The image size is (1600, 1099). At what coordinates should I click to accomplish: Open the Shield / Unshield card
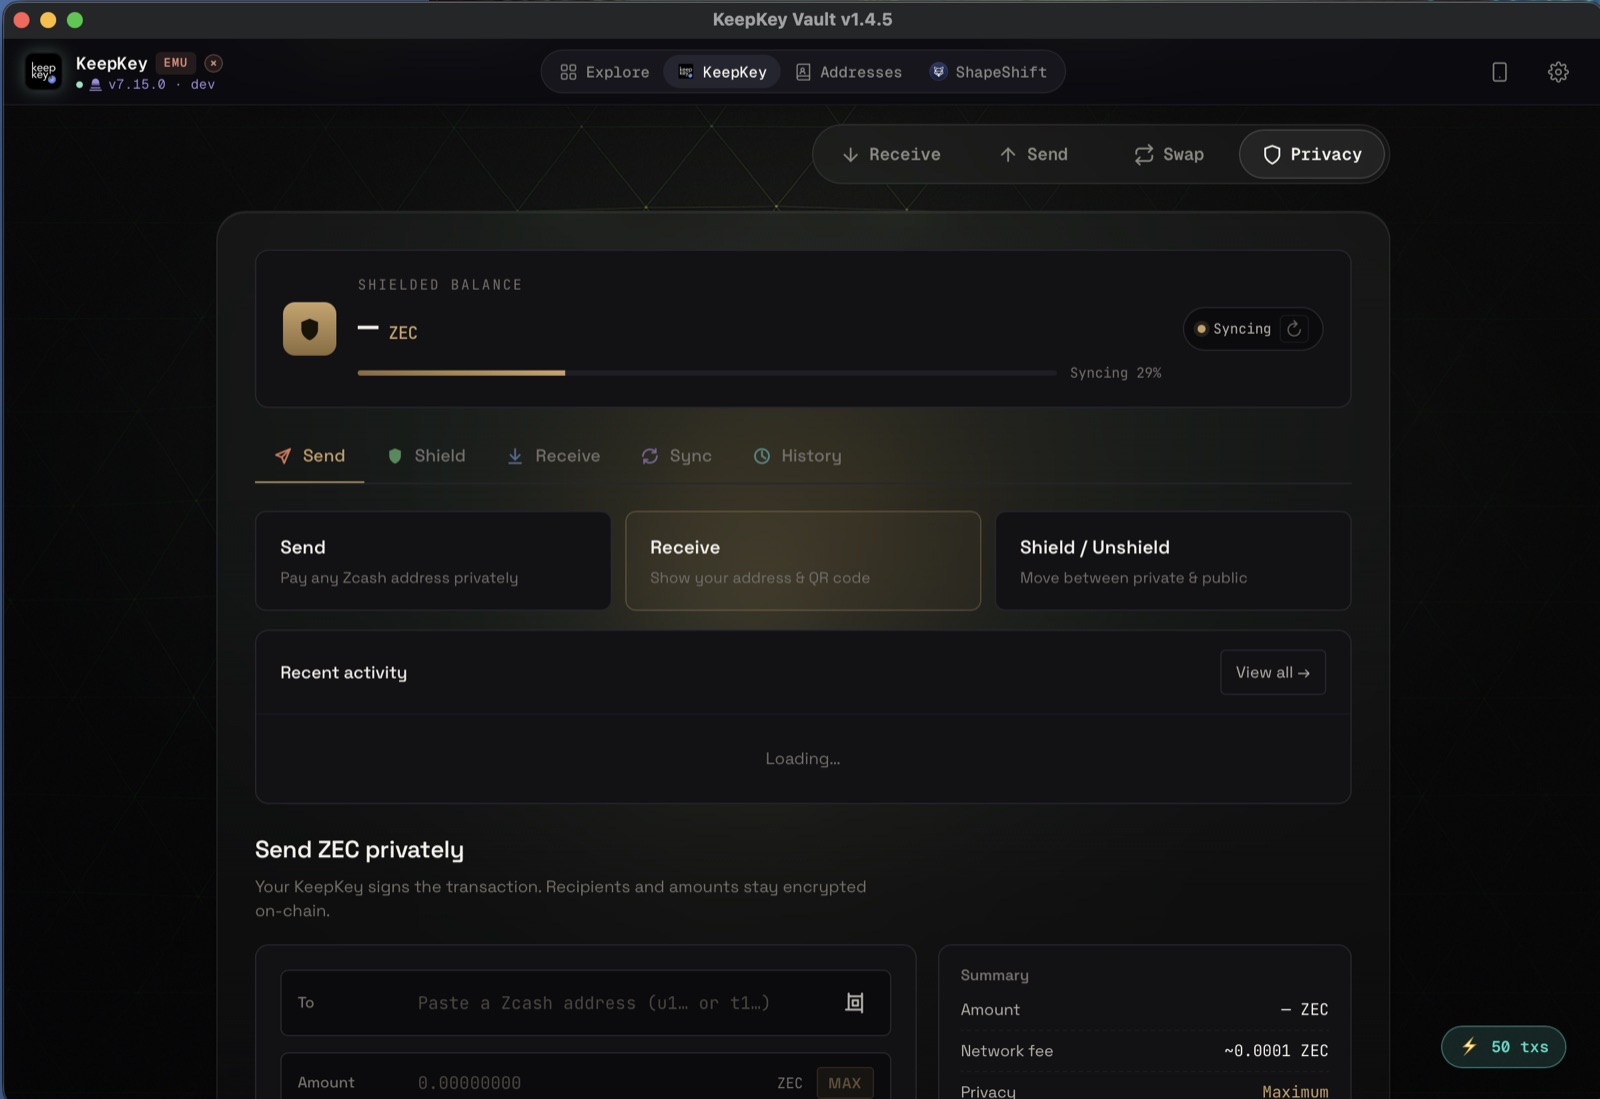coord(1173,561)
